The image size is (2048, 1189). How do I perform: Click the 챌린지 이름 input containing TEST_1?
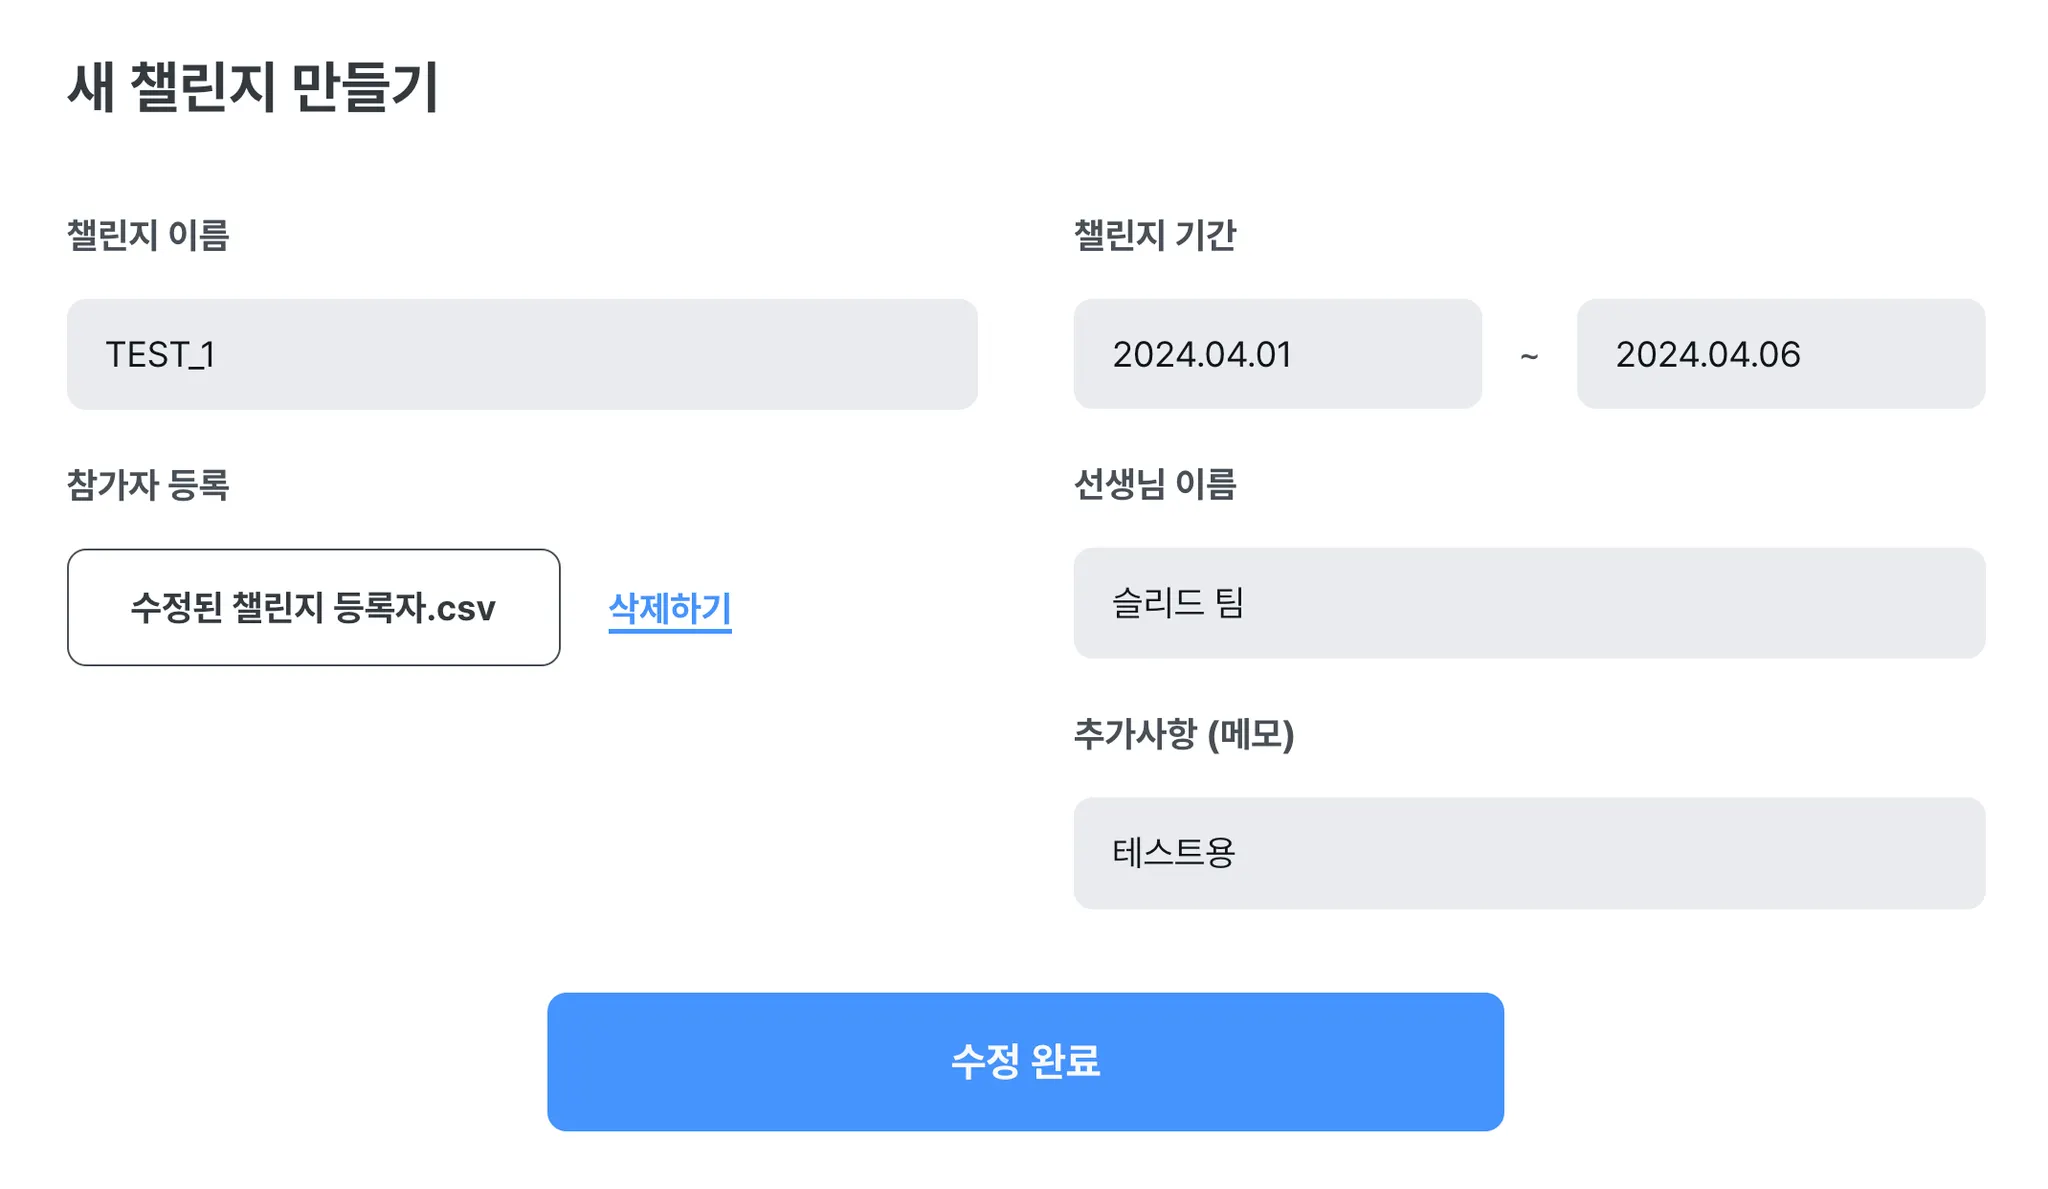coord(521,354)
